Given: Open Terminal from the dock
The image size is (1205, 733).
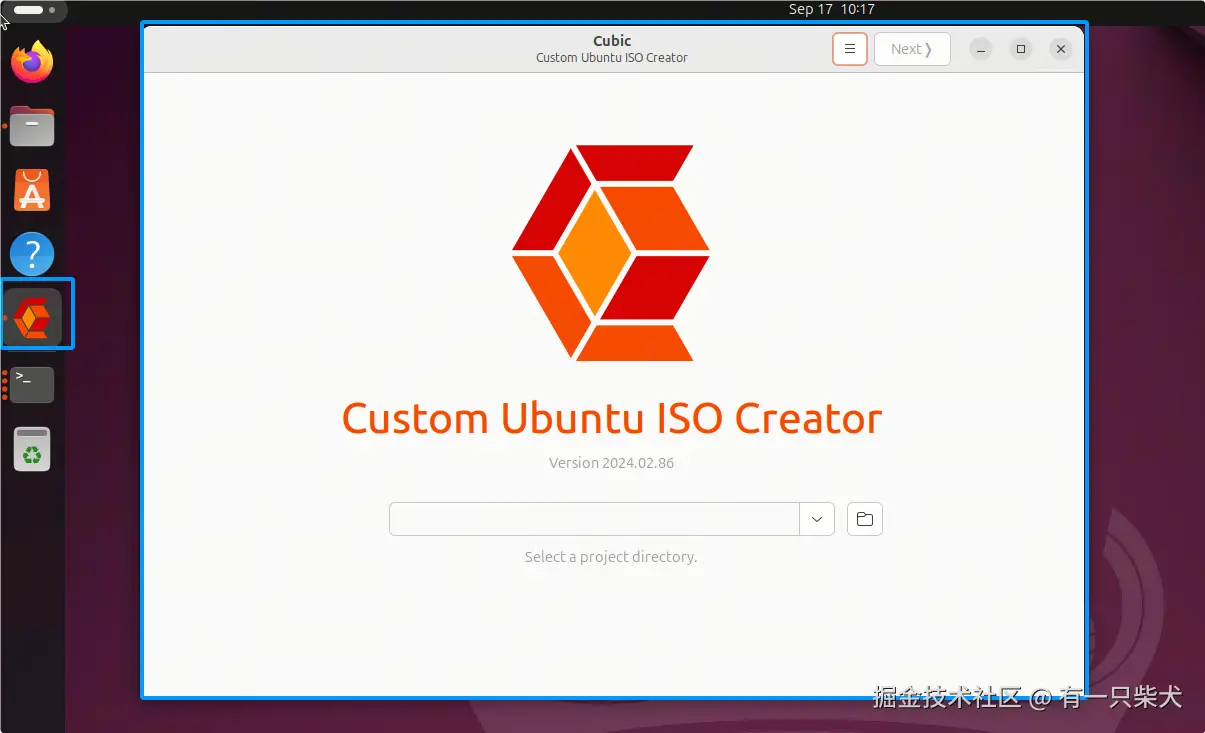Looking at the screenshot, I should pos(32,384).
